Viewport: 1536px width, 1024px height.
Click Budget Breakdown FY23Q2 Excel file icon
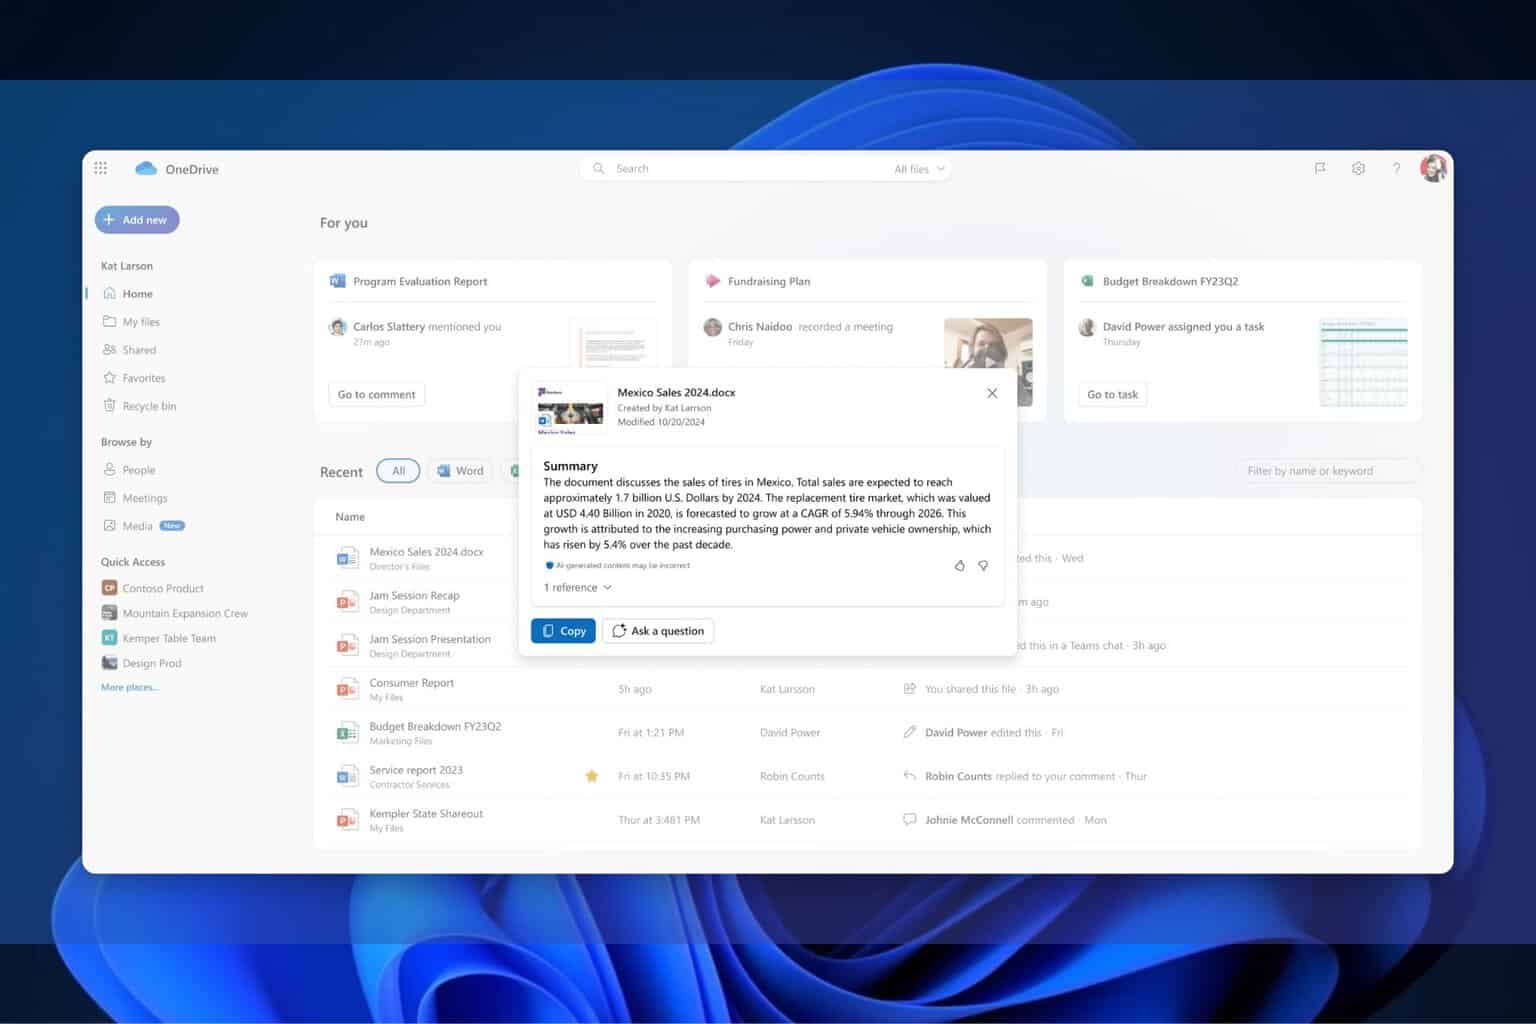coord(347,733)
